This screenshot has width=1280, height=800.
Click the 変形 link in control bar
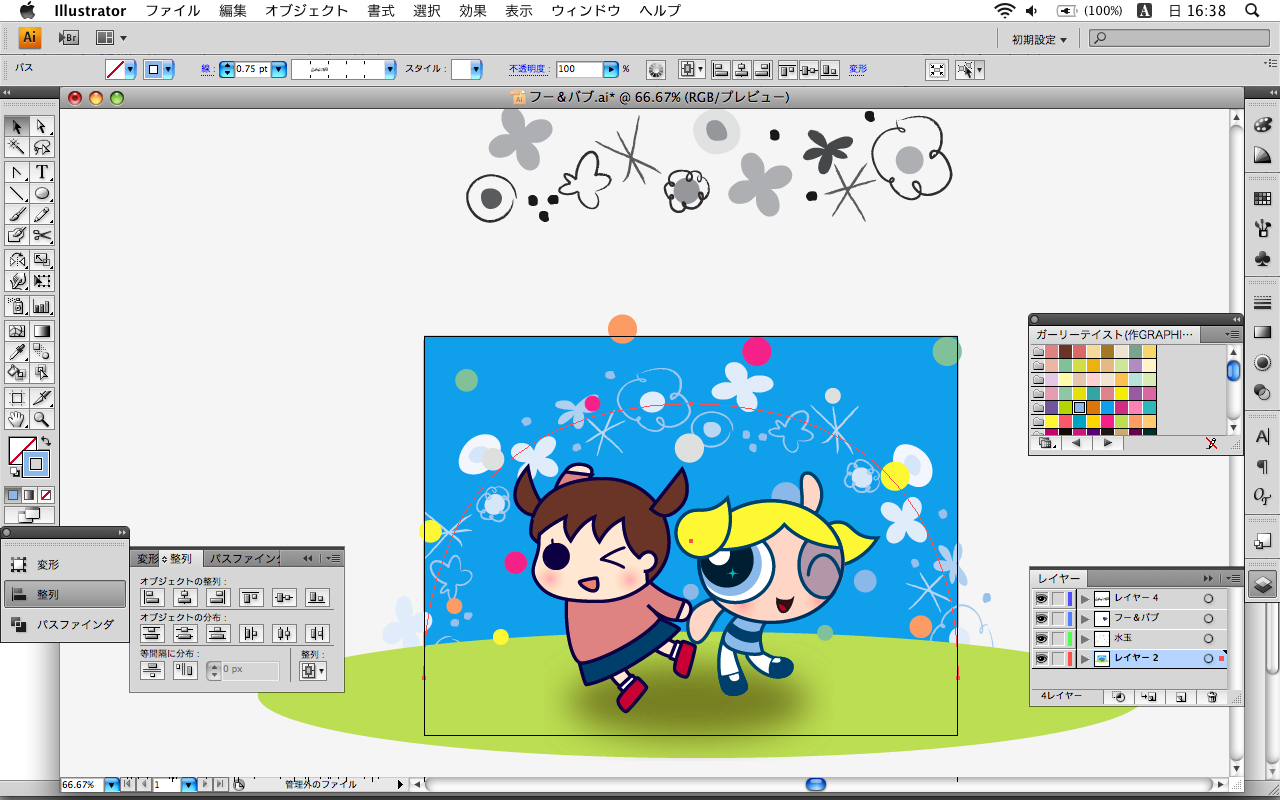point(858,69)
